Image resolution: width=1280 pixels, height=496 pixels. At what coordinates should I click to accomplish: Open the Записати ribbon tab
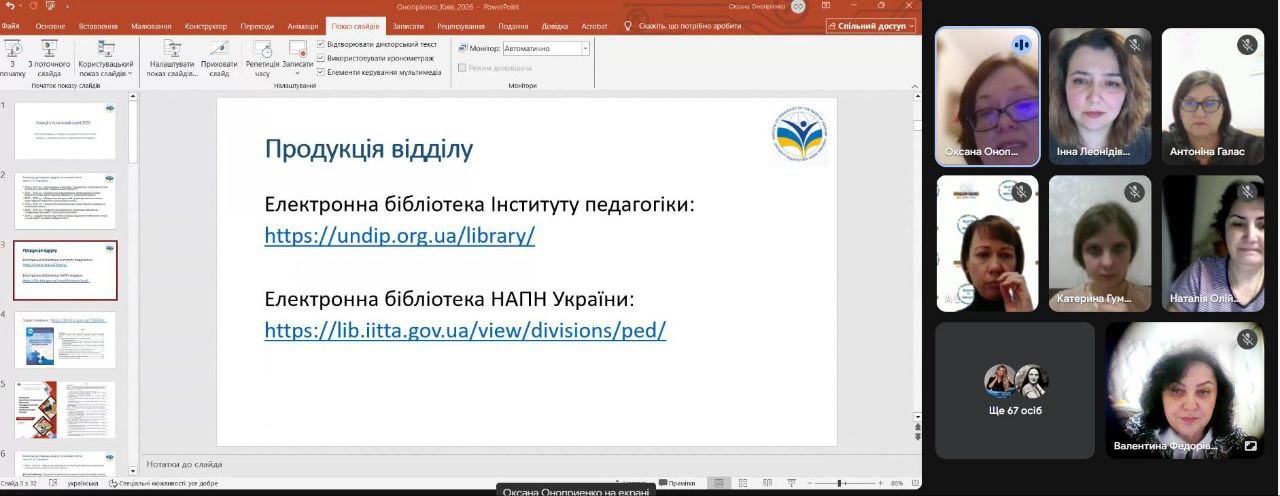408,26
